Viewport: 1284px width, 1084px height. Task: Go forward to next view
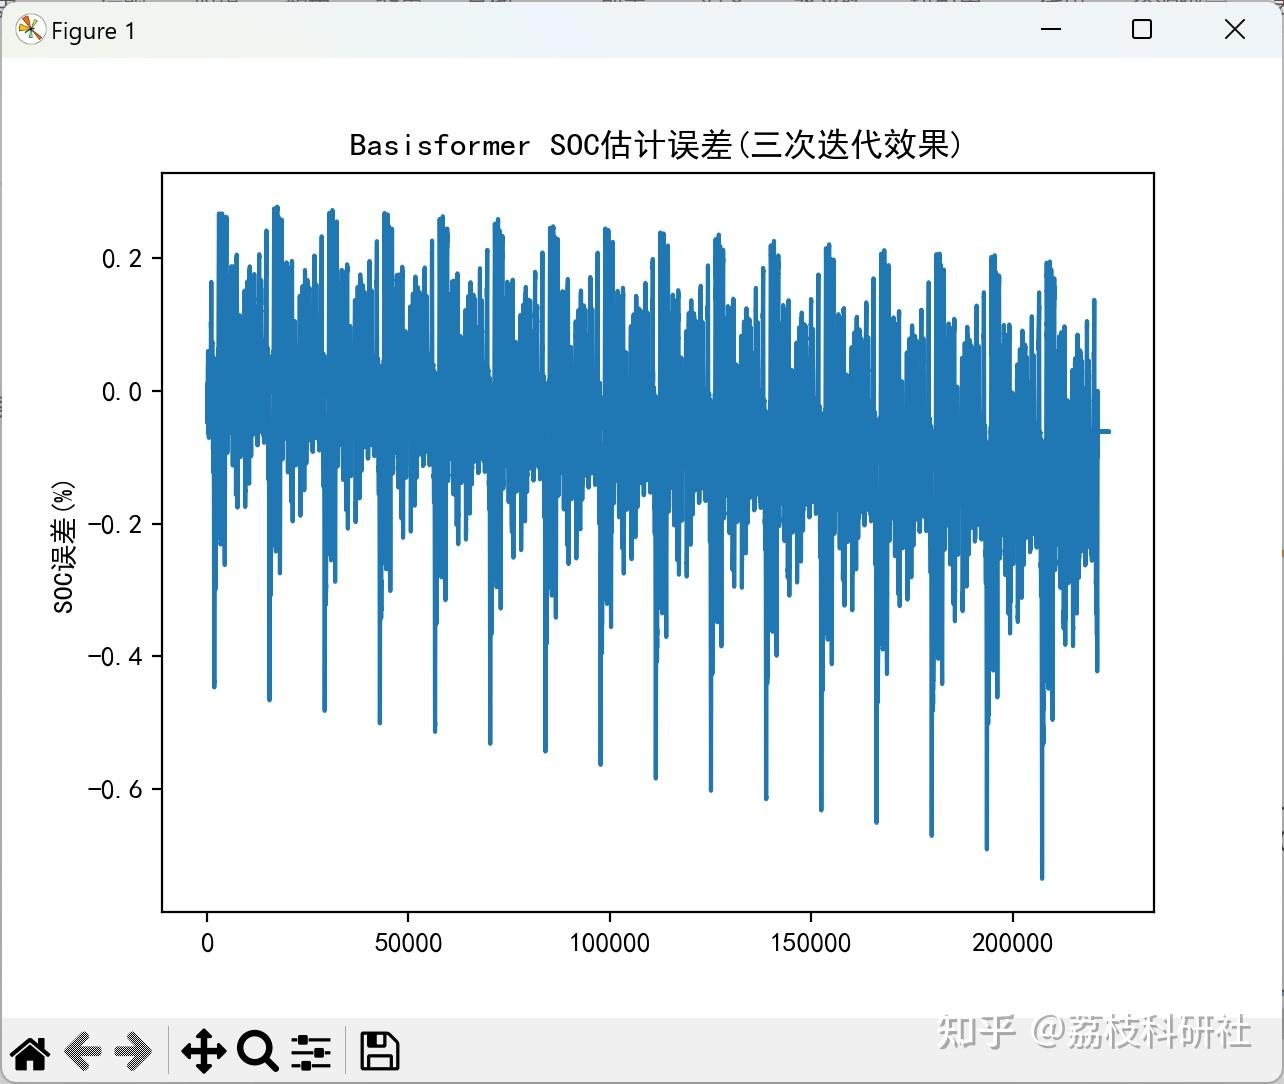[x=135, y=1051]
